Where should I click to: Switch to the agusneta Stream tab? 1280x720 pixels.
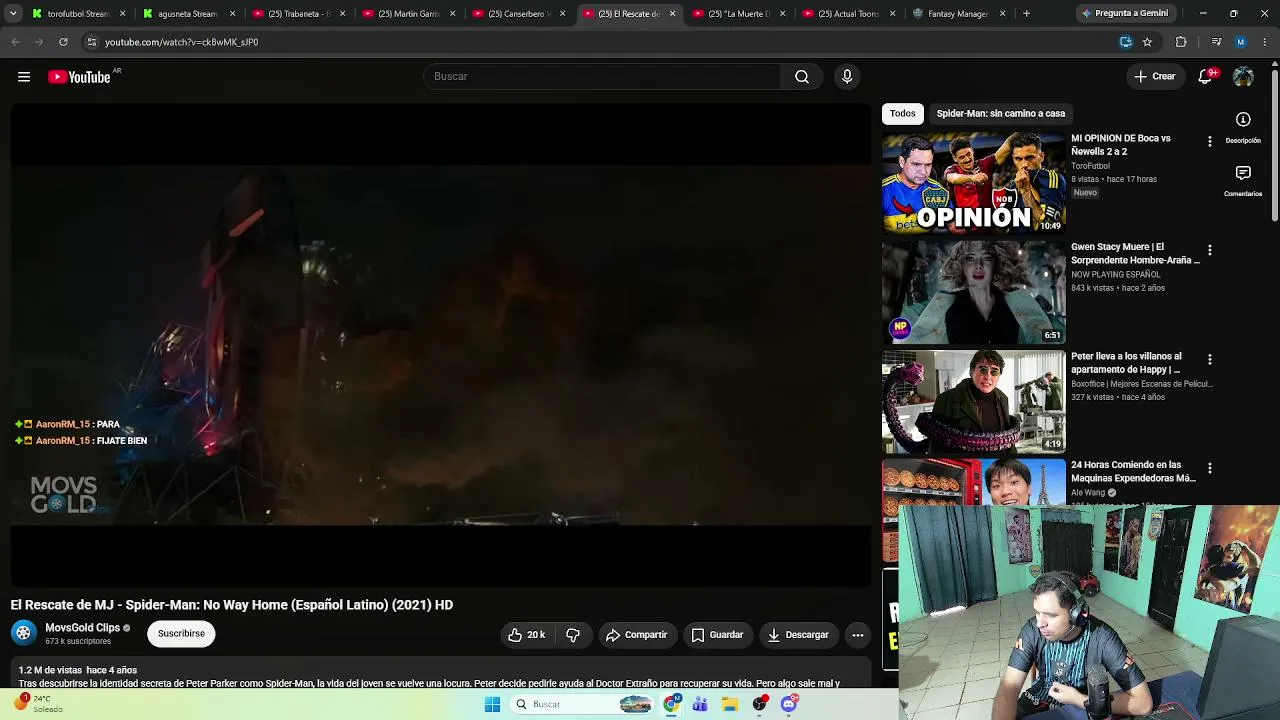point(190,14)
